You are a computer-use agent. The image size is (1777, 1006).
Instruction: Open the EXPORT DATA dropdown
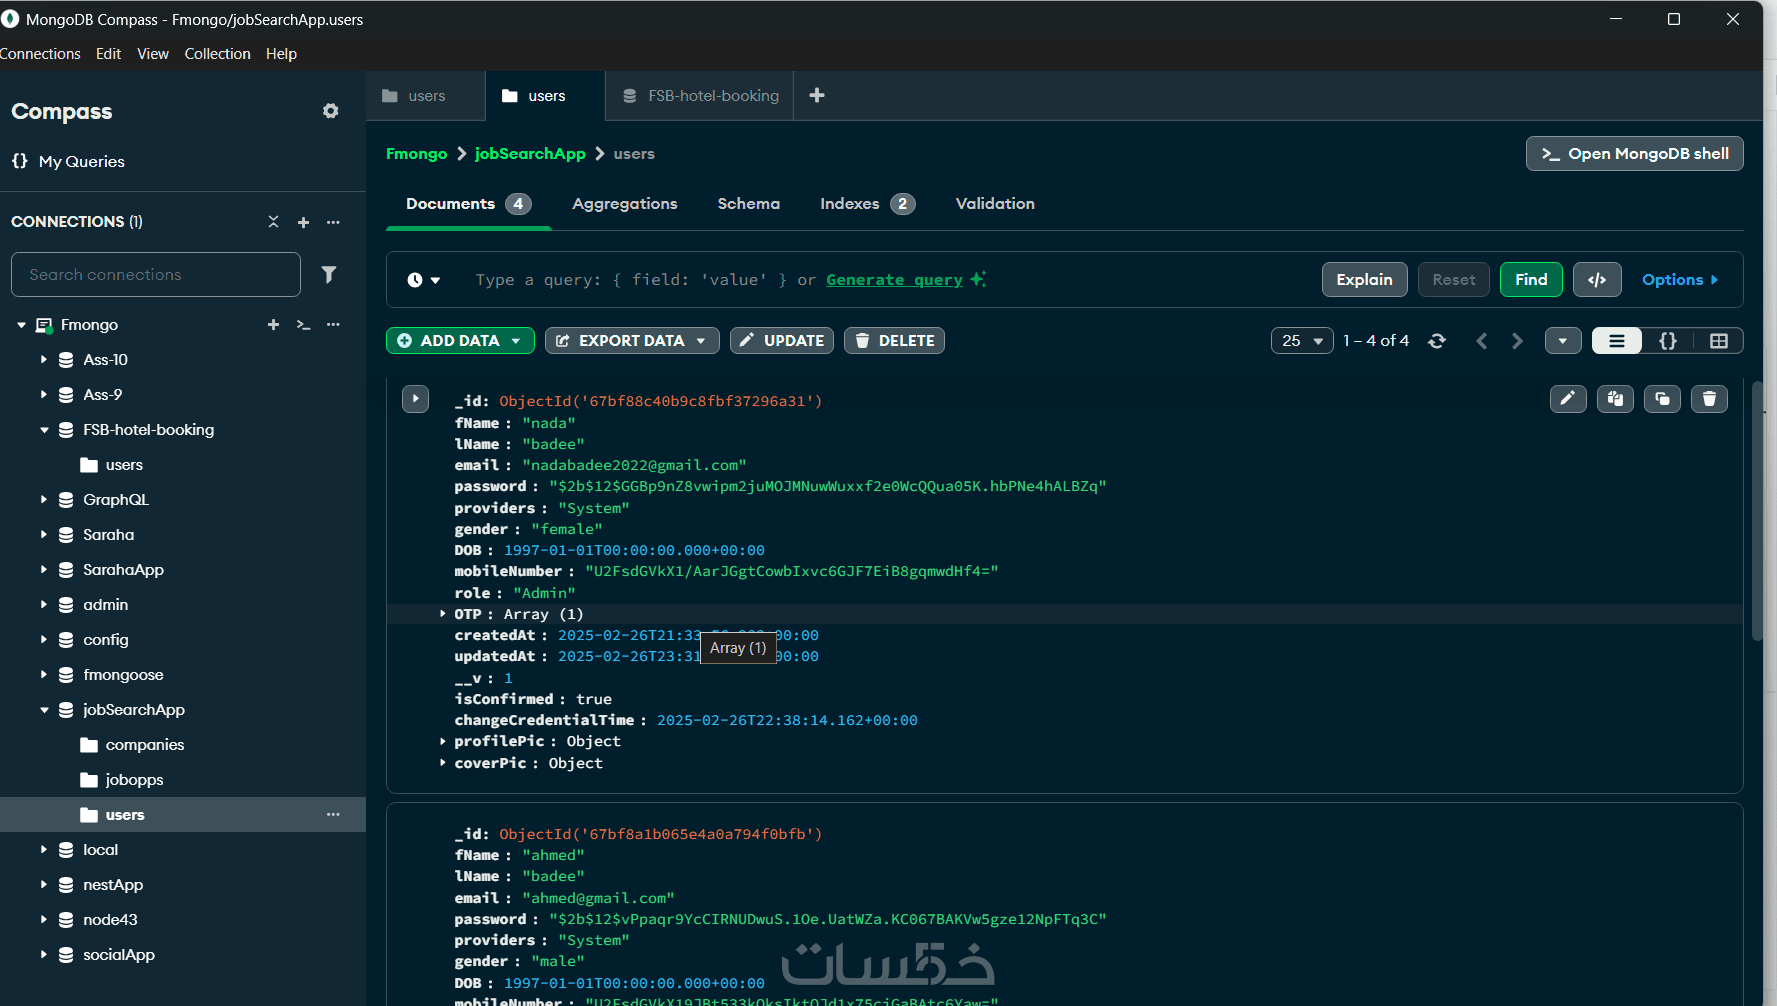click(632, 341)
